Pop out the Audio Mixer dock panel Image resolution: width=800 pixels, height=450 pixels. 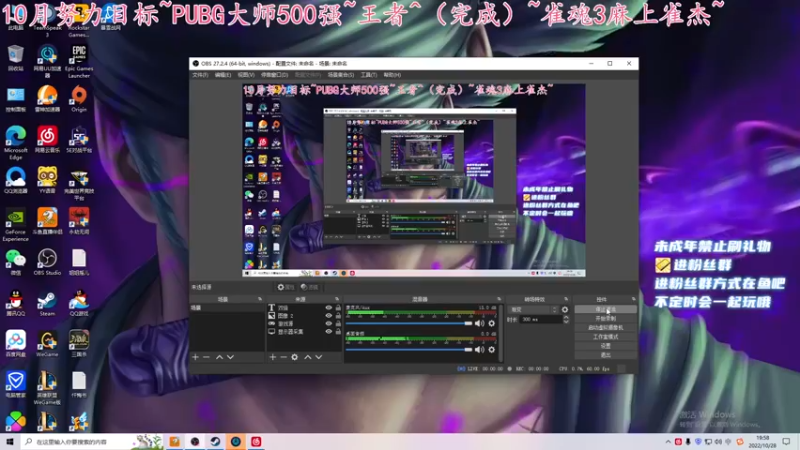point(499,299)
